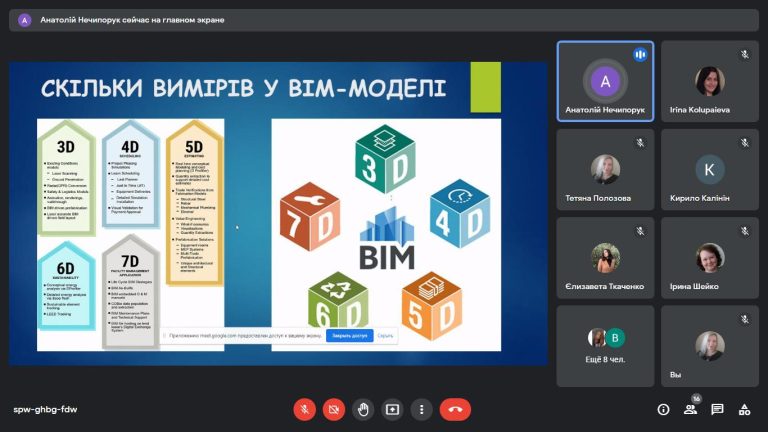Click the 5D card in the slide list
Screen dimensions: 768x432
(194, 203)
